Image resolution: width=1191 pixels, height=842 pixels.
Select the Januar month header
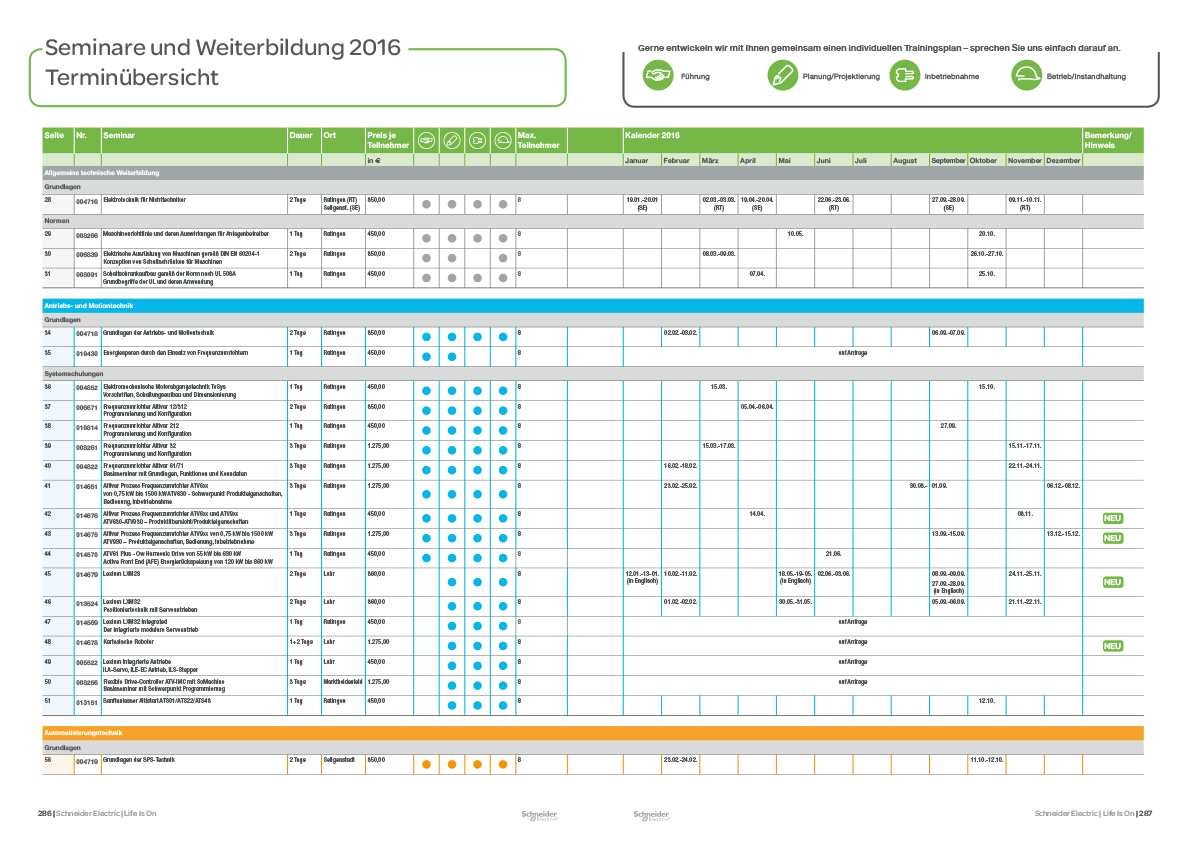[x=637, y=161]
